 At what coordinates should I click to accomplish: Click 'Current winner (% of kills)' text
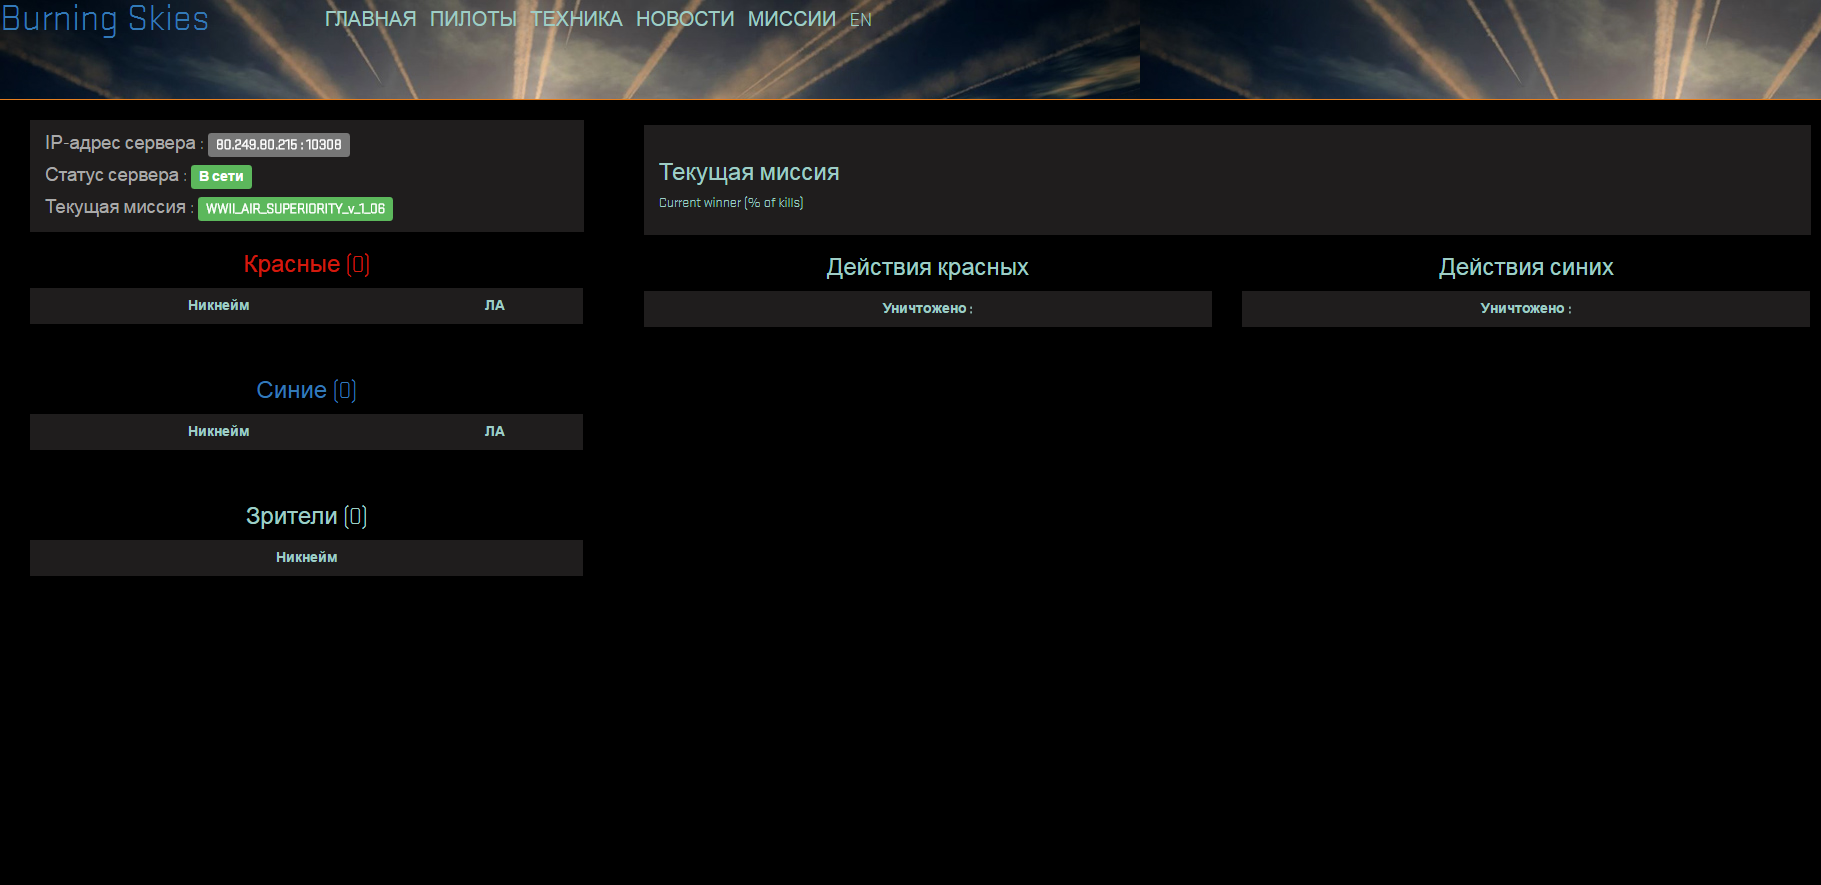731,203
